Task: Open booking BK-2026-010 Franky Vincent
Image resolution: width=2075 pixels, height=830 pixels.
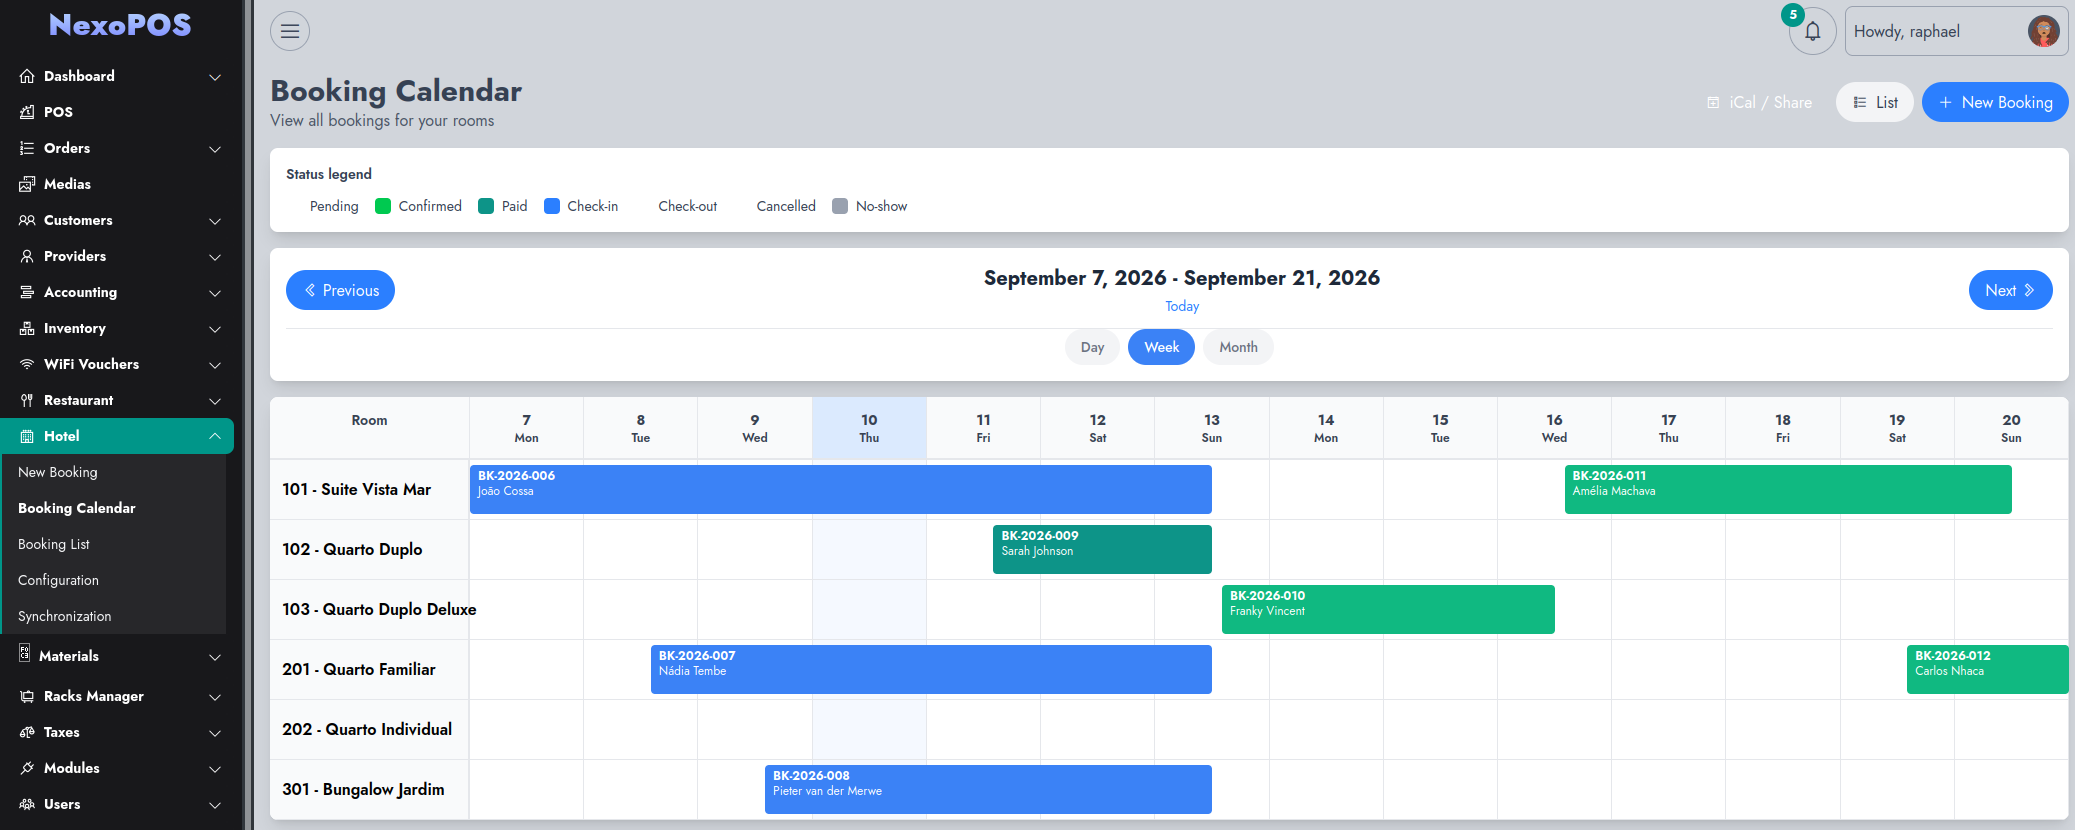Action: 1388,609
